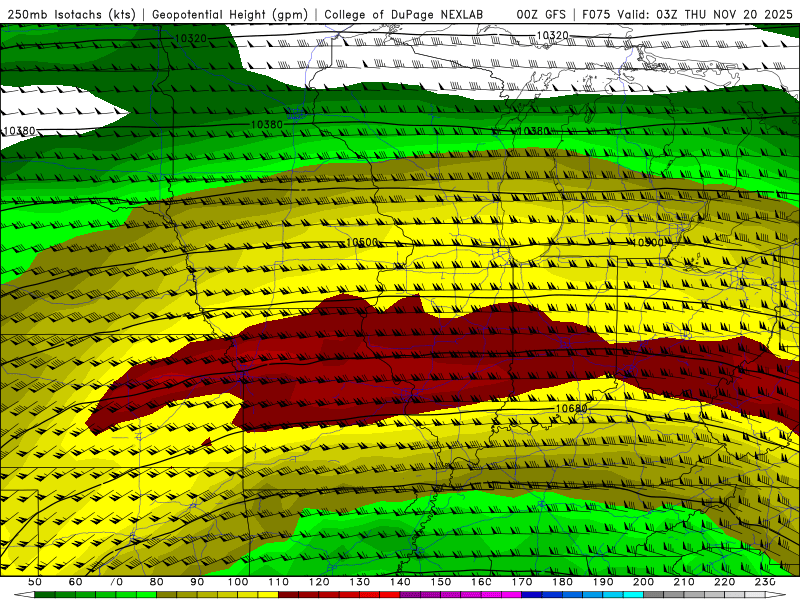Image resolution: width=800 pixels, height=600 pixels.
Task: Click the '120' value on the color scale
Action: [x=319, y=582]
